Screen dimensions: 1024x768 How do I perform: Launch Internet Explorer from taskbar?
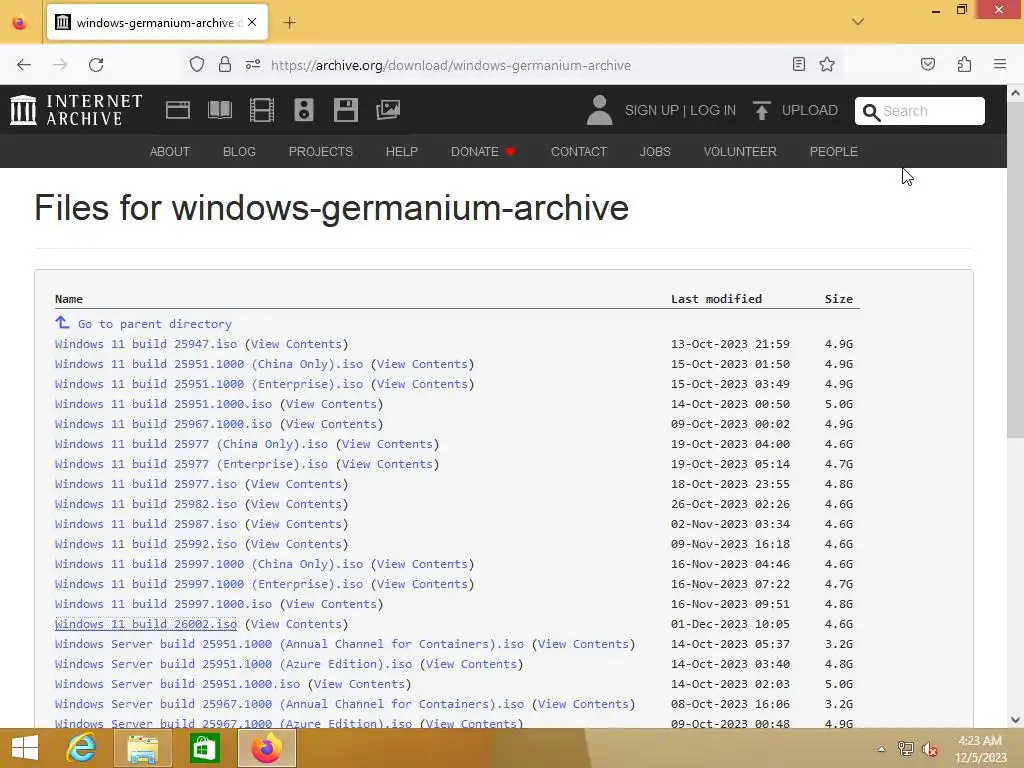82,748
